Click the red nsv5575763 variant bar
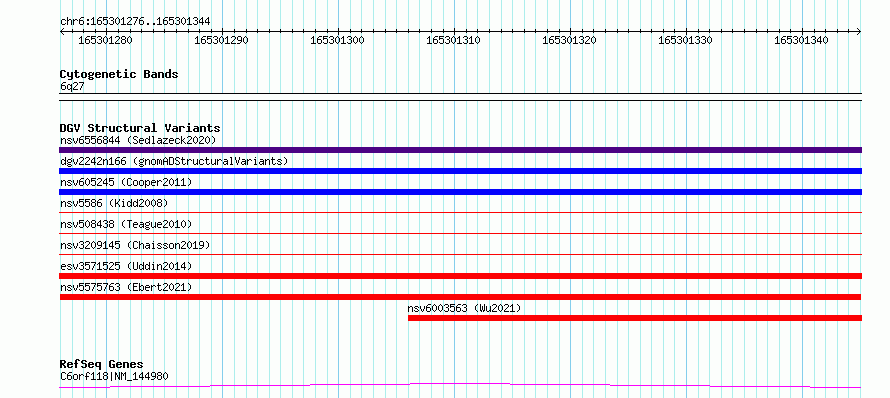 [460, 297]
